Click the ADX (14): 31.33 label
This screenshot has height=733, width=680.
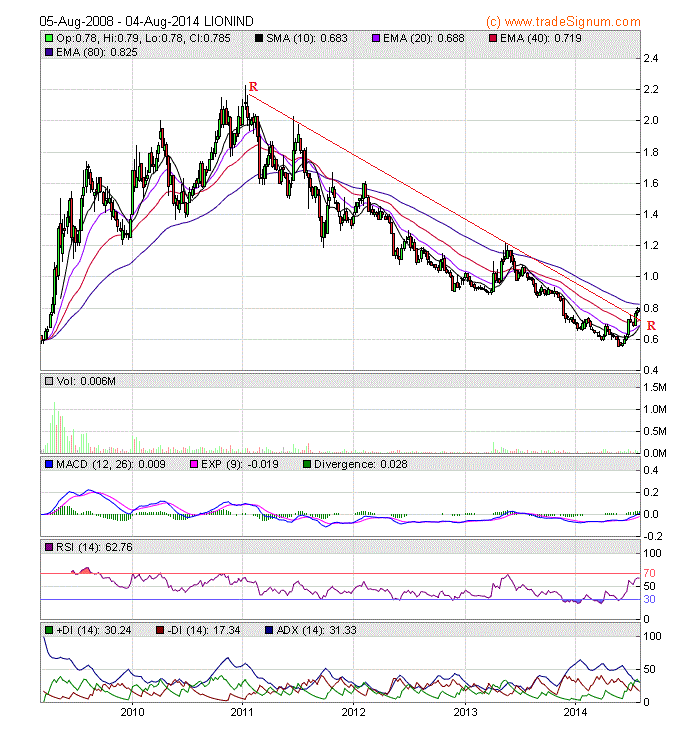coord(316,631)
